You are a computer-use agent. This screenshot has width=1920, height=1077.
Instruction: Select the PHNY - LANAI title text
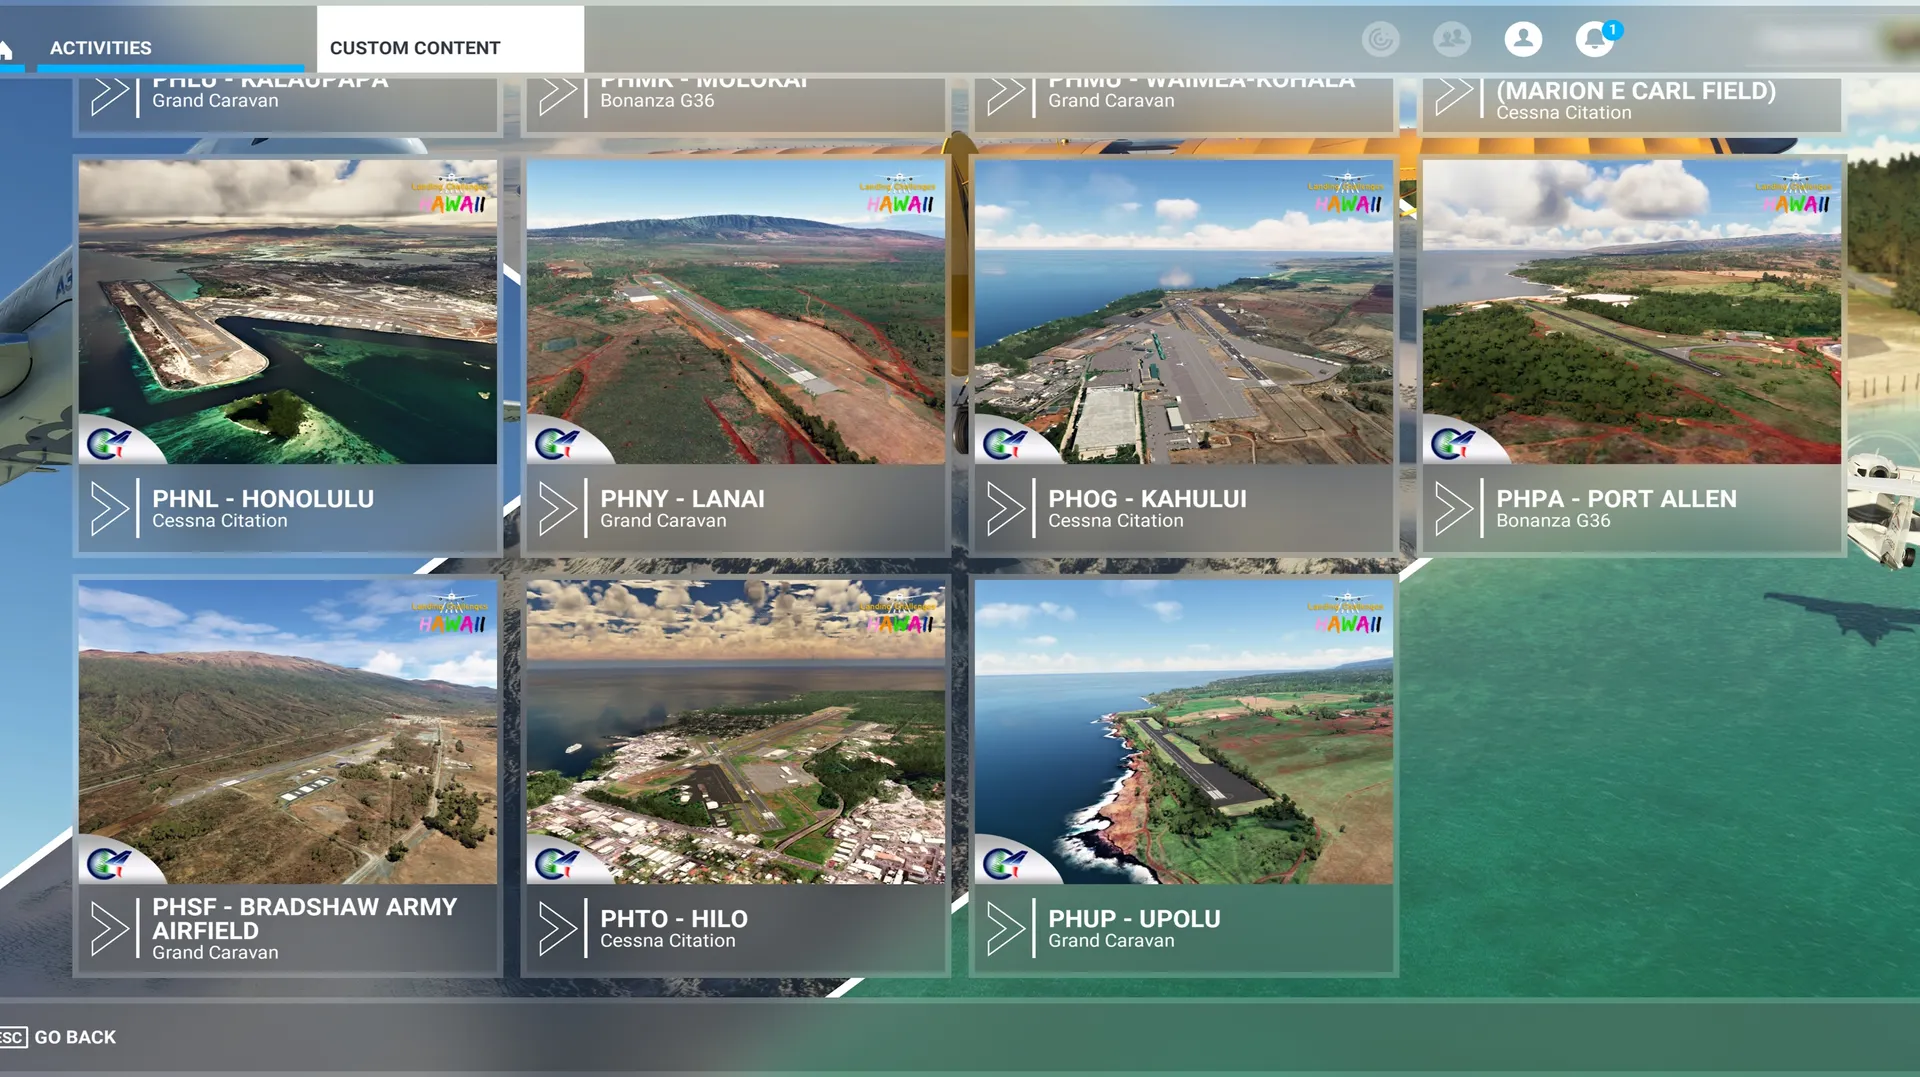682,498
